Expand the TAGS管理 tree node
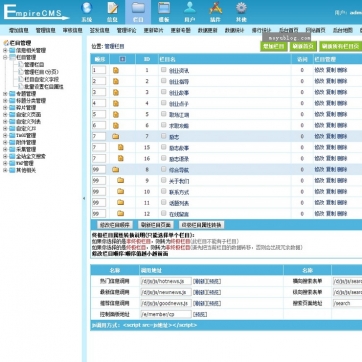The width and height of the screenshot is (362, 362). tap(5, 136)
